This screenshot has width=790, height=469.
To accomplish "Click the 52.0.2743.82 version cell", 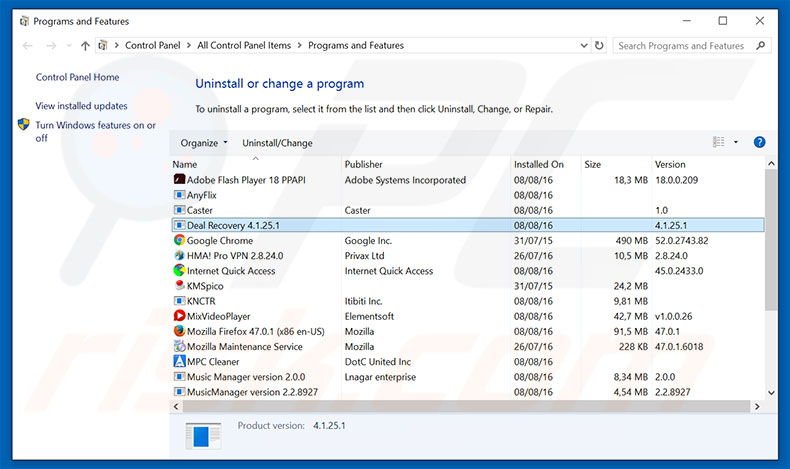I will [681, 240].
